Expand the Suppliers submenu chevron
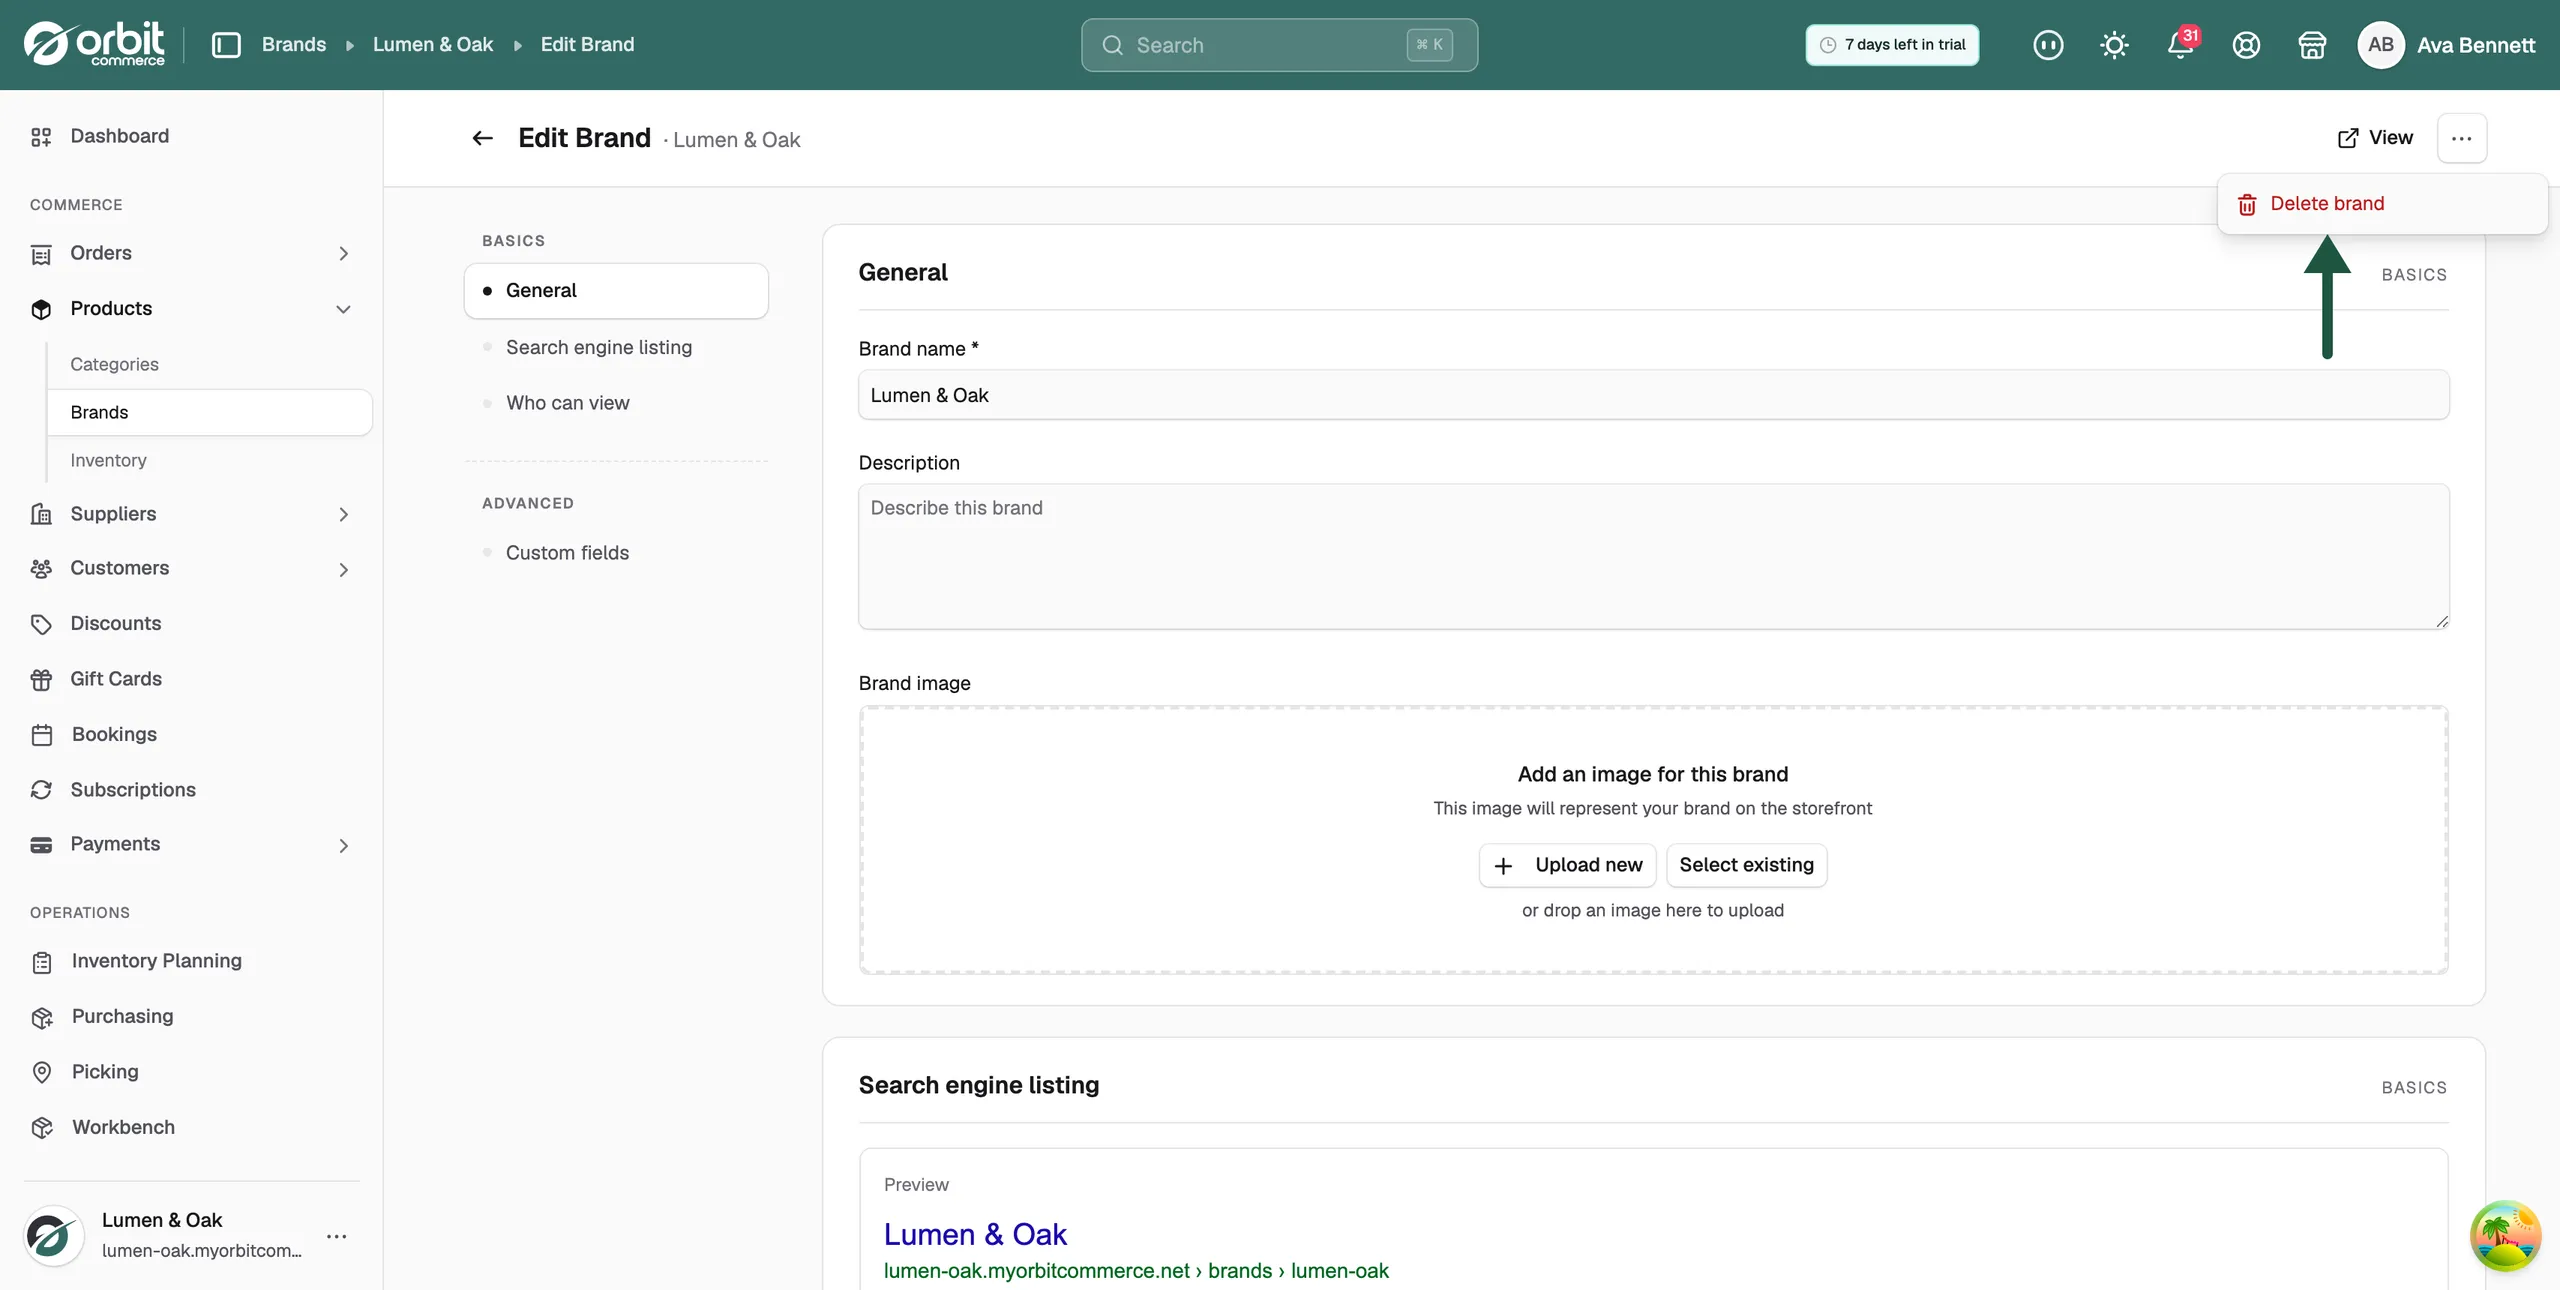The width and height of the screenshot is (2560, 1290). [343, 514]
